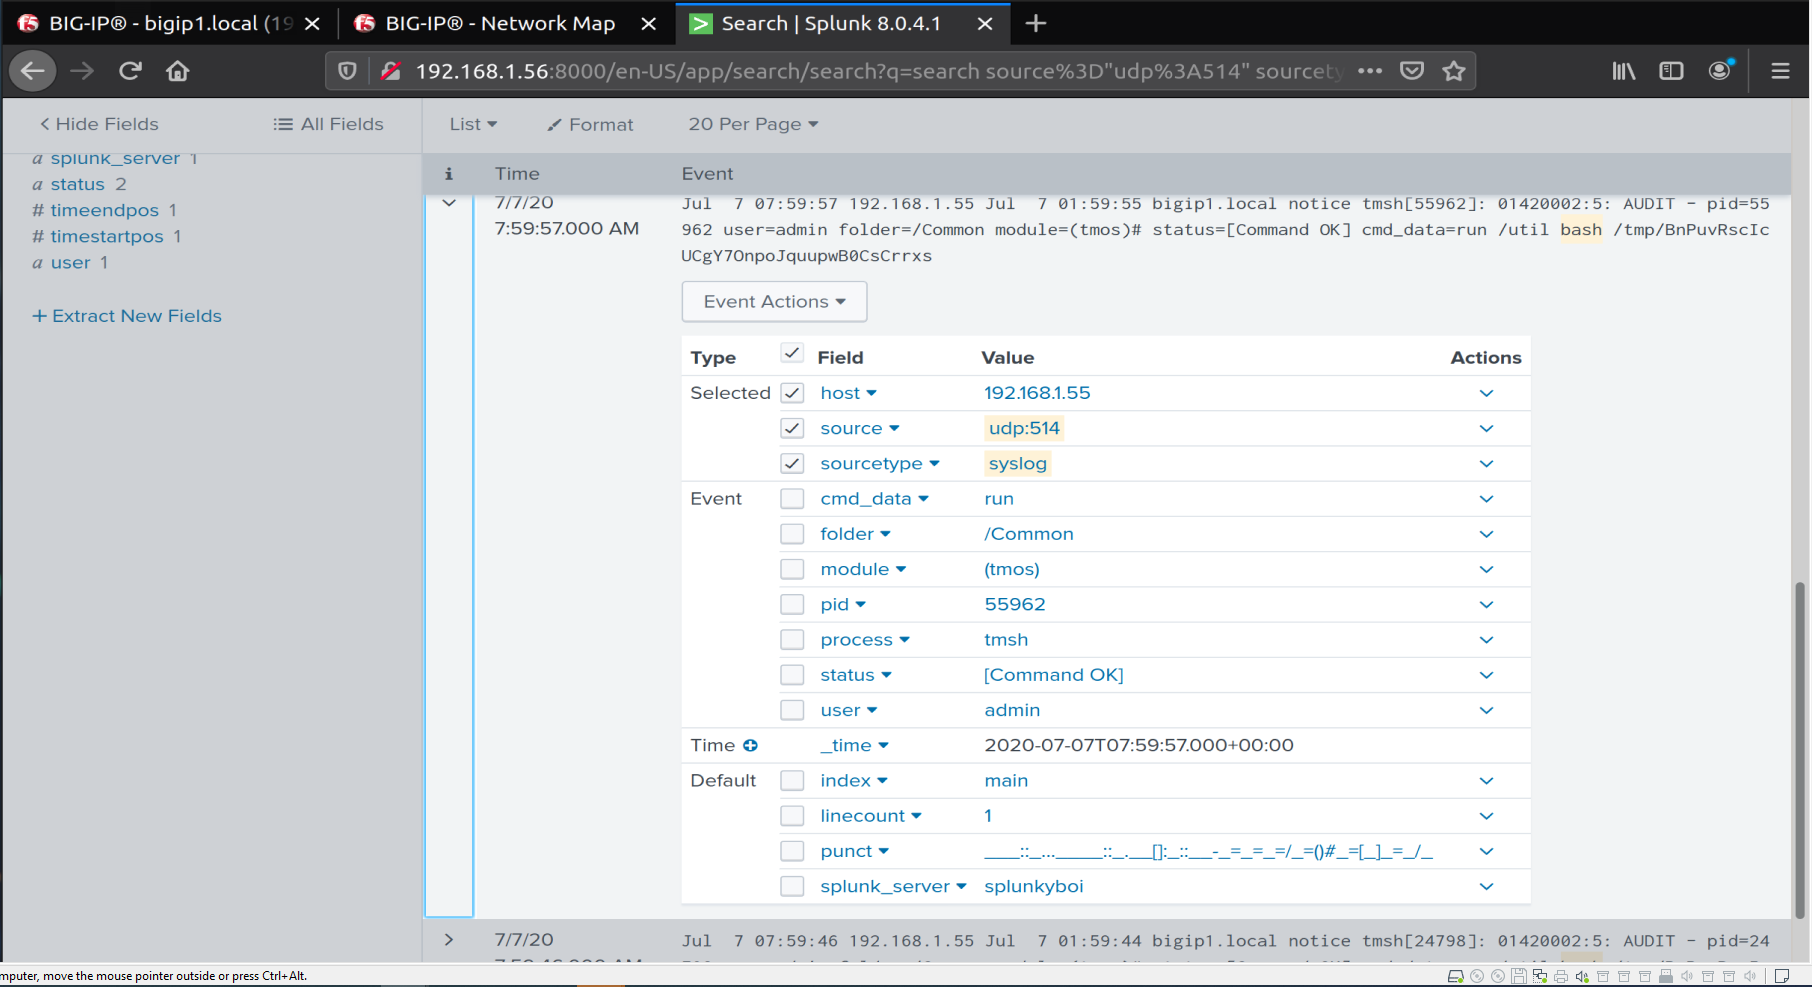This screenshot has height=987, width=1812.
Task: Open the browser home page
Action: pos(178,71)
